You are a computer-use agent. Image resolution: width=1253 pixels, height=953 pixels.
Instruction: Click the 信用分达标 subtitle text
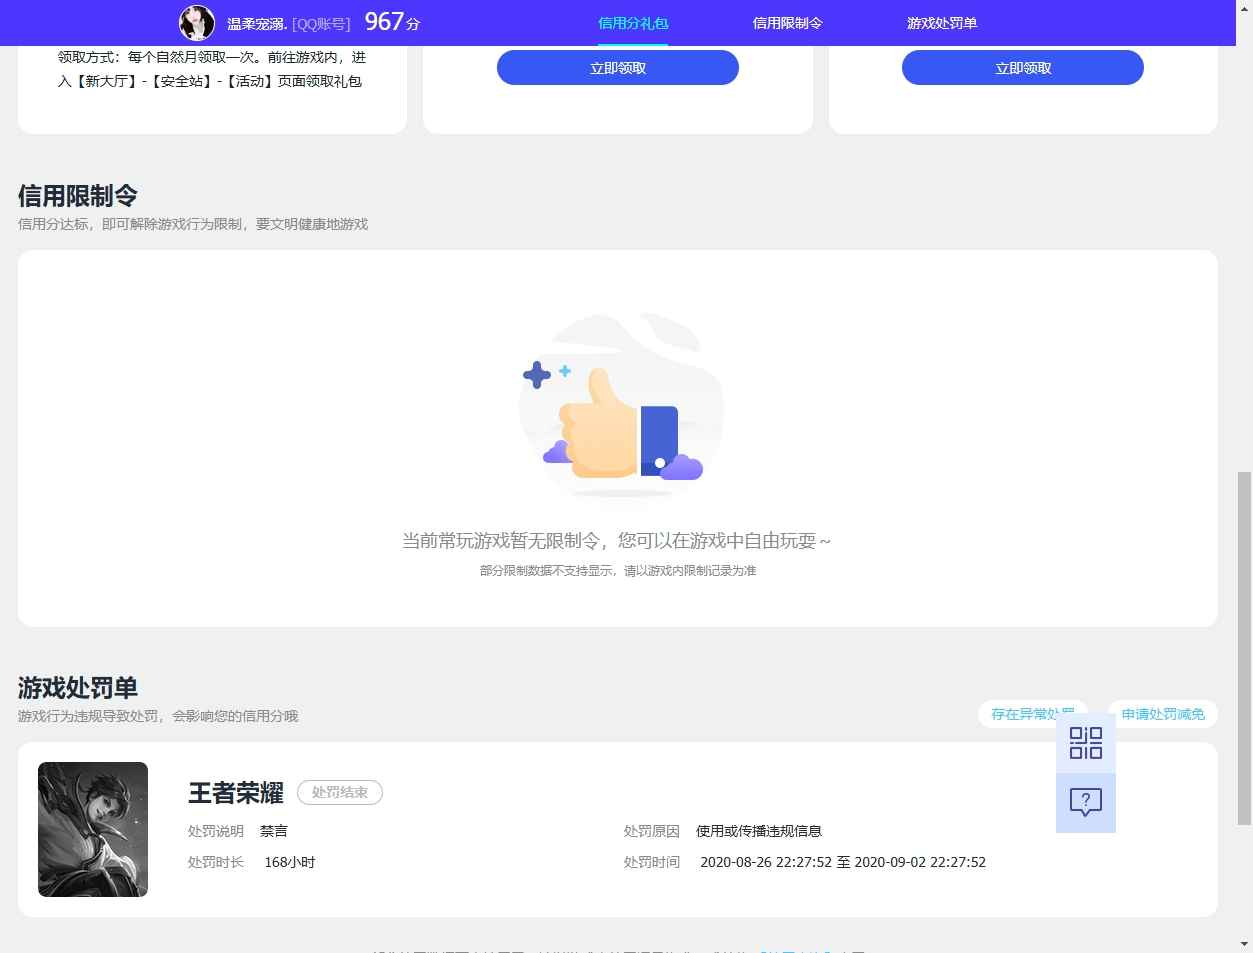(193, 224)
